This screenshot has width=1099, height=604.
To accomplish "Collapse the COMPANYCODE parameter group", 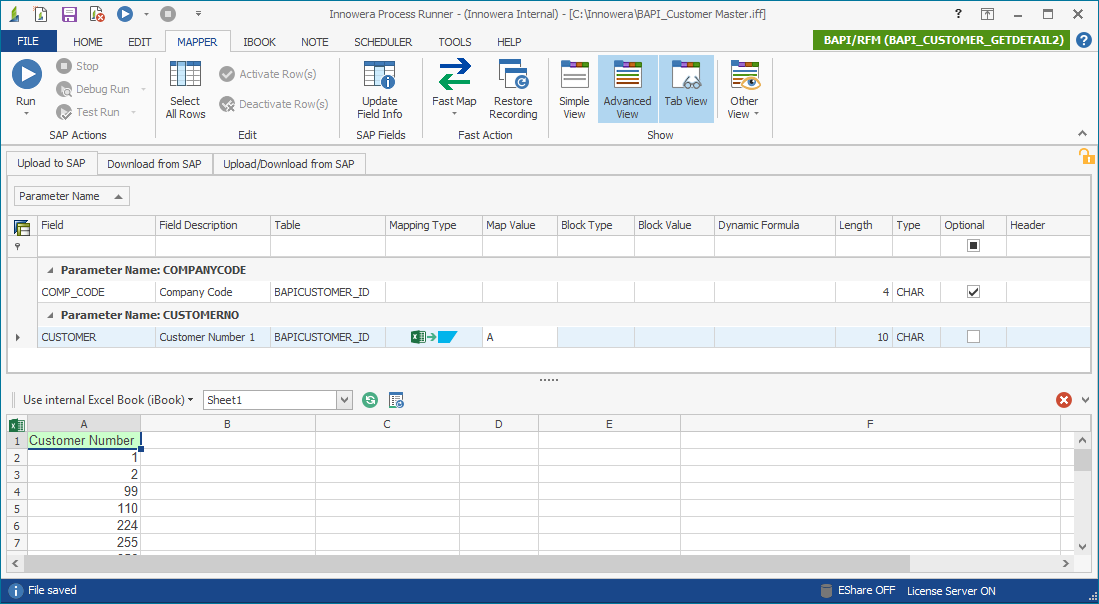I will pos(52,269).
